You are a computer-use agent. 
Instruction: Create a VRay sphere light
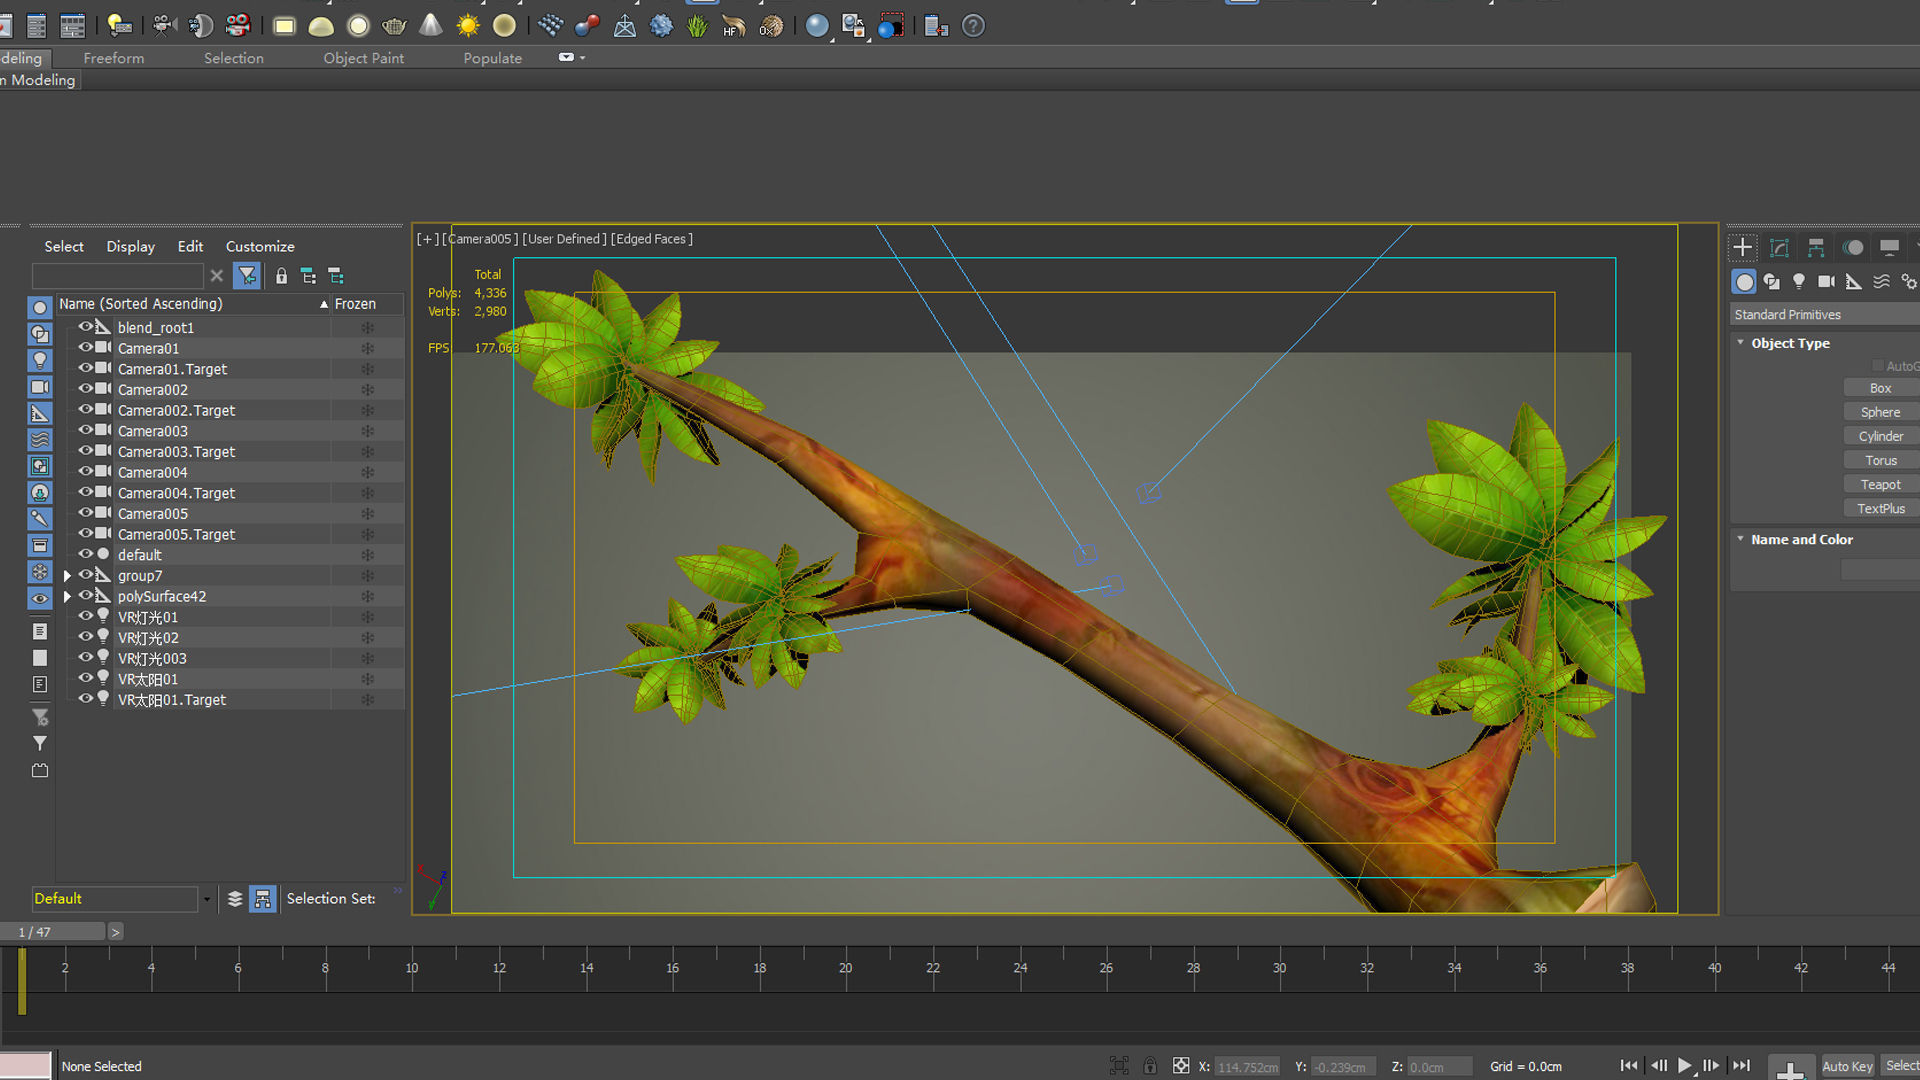[358, 26]
